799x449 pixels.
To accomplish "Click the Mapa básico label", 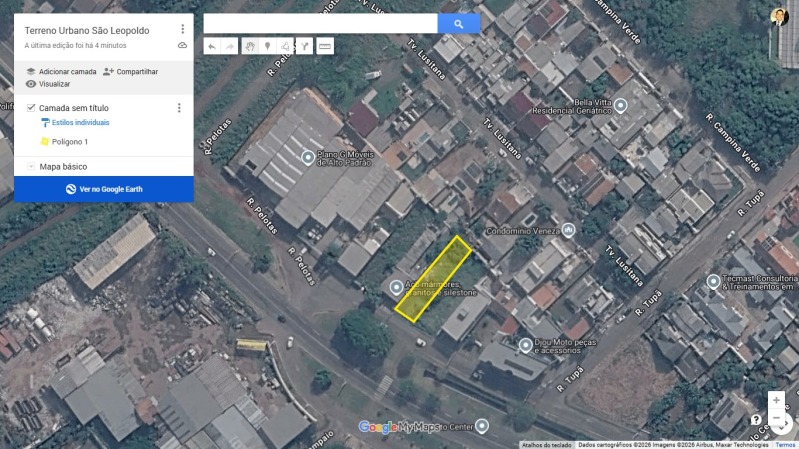I will coord(63,167).
